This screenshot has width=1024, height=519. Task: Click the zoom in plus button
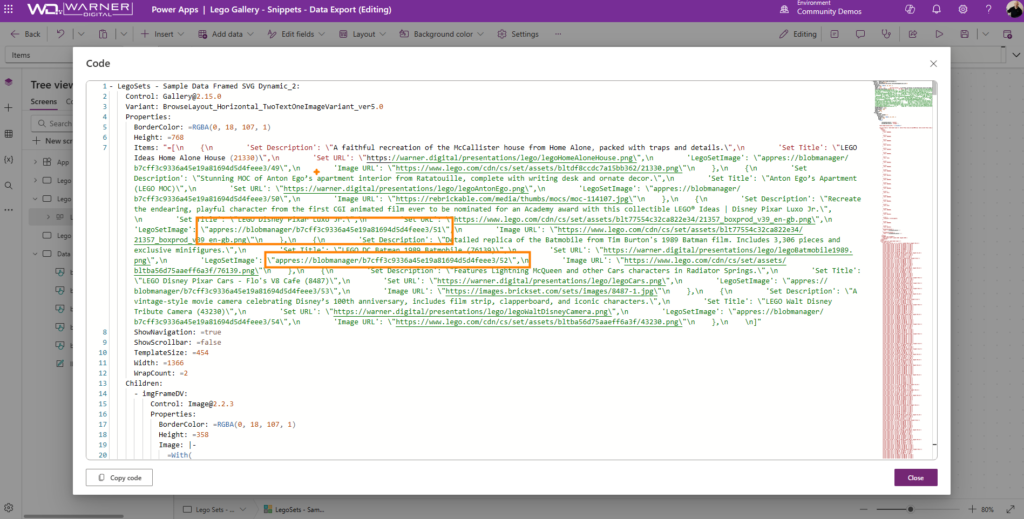[x=972, y=509]
